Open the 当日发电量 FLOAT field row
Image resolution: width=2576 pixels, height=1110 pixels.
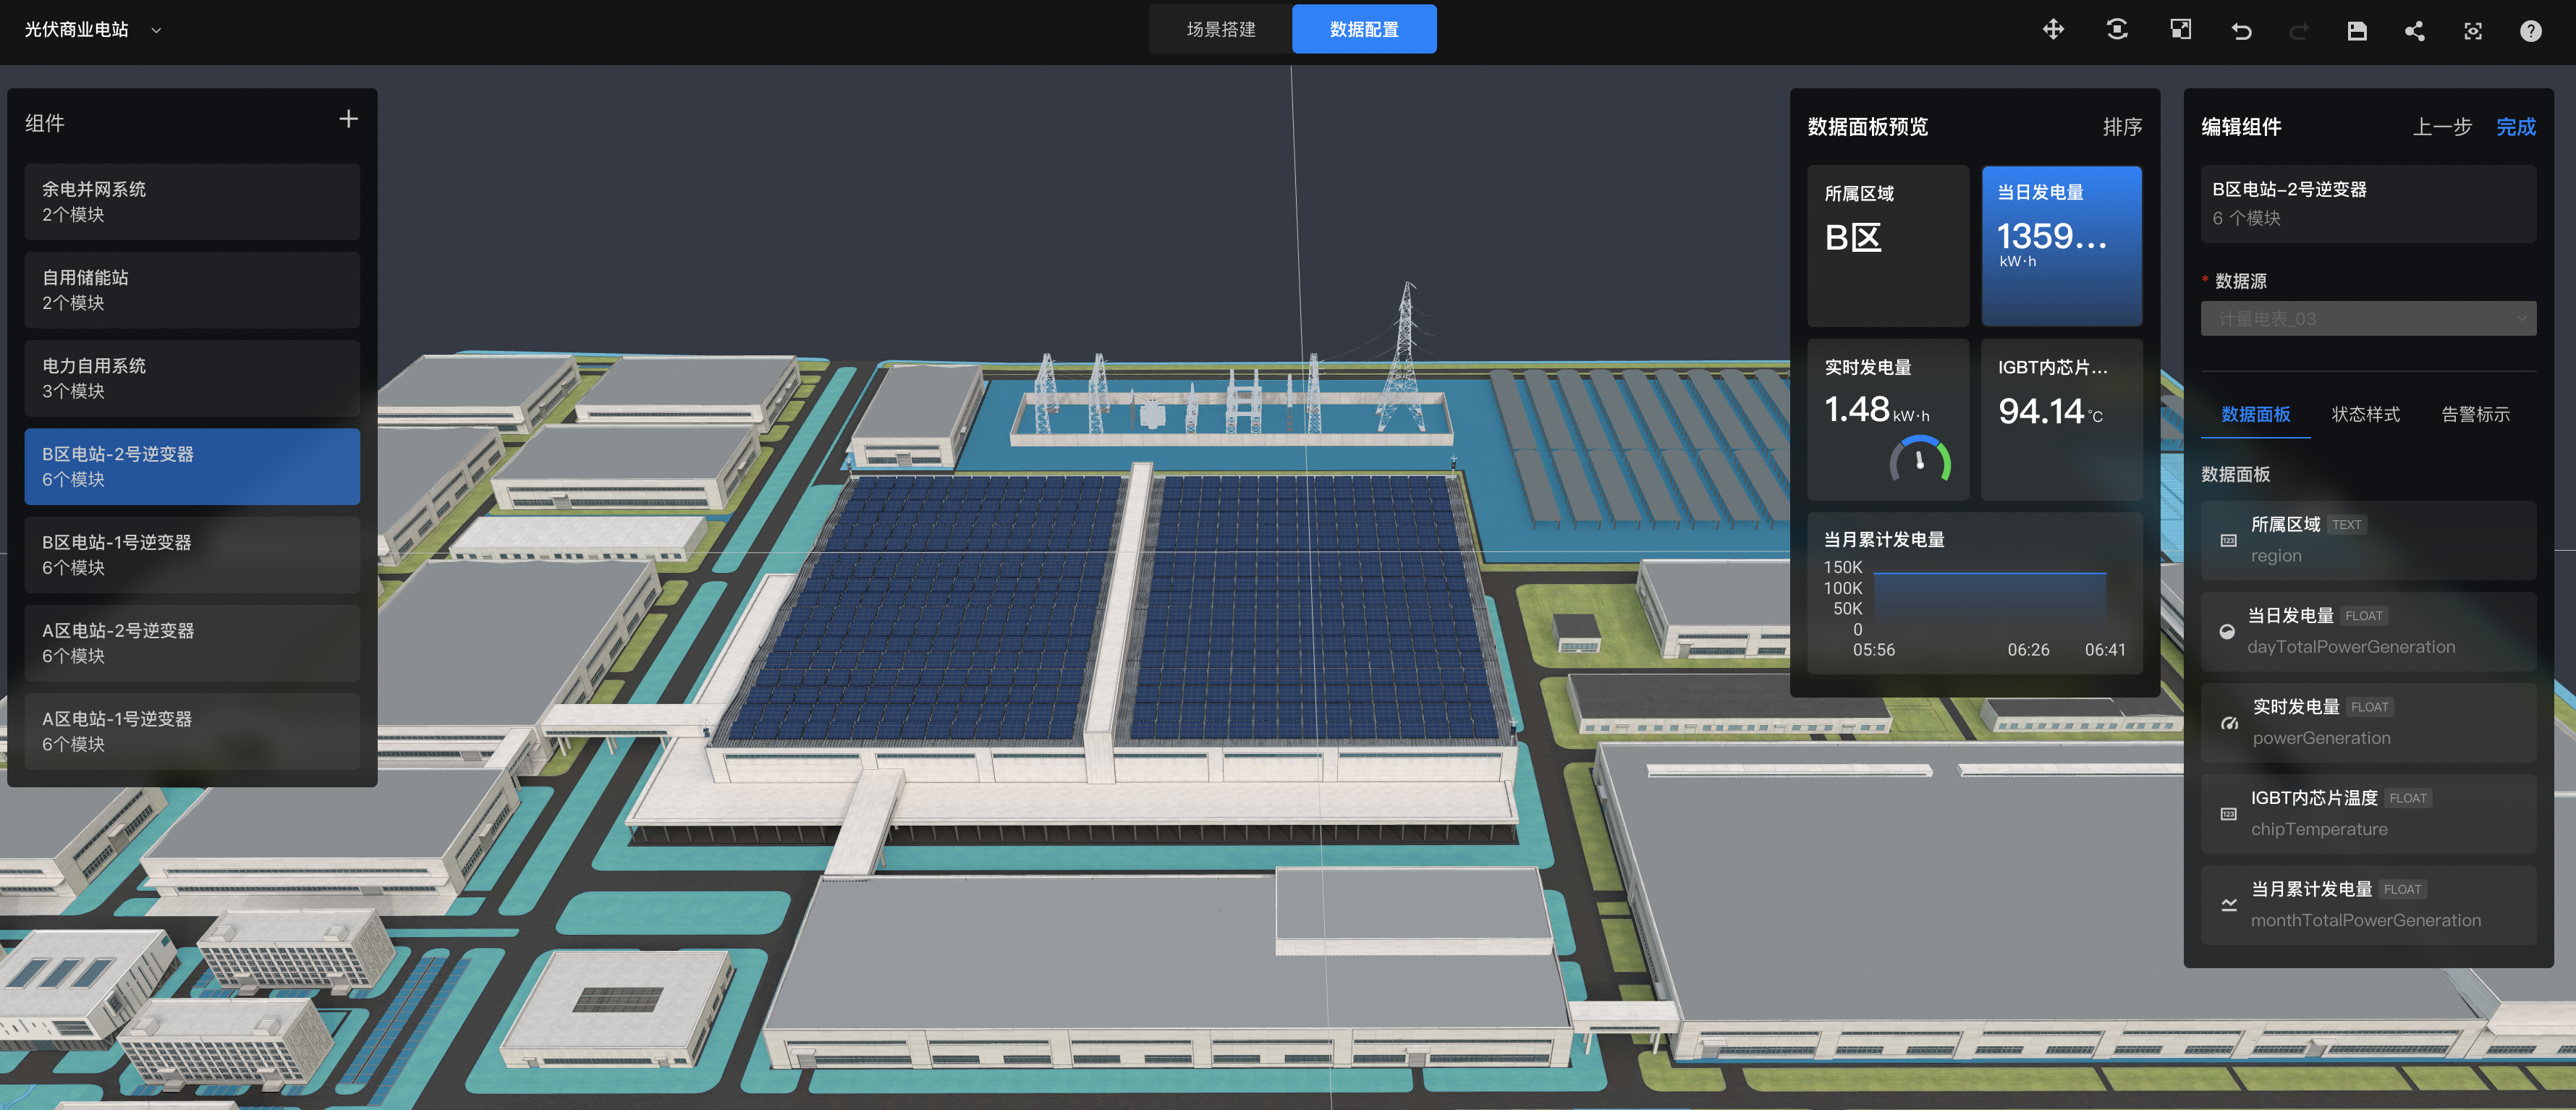[x=2368, y=632]
